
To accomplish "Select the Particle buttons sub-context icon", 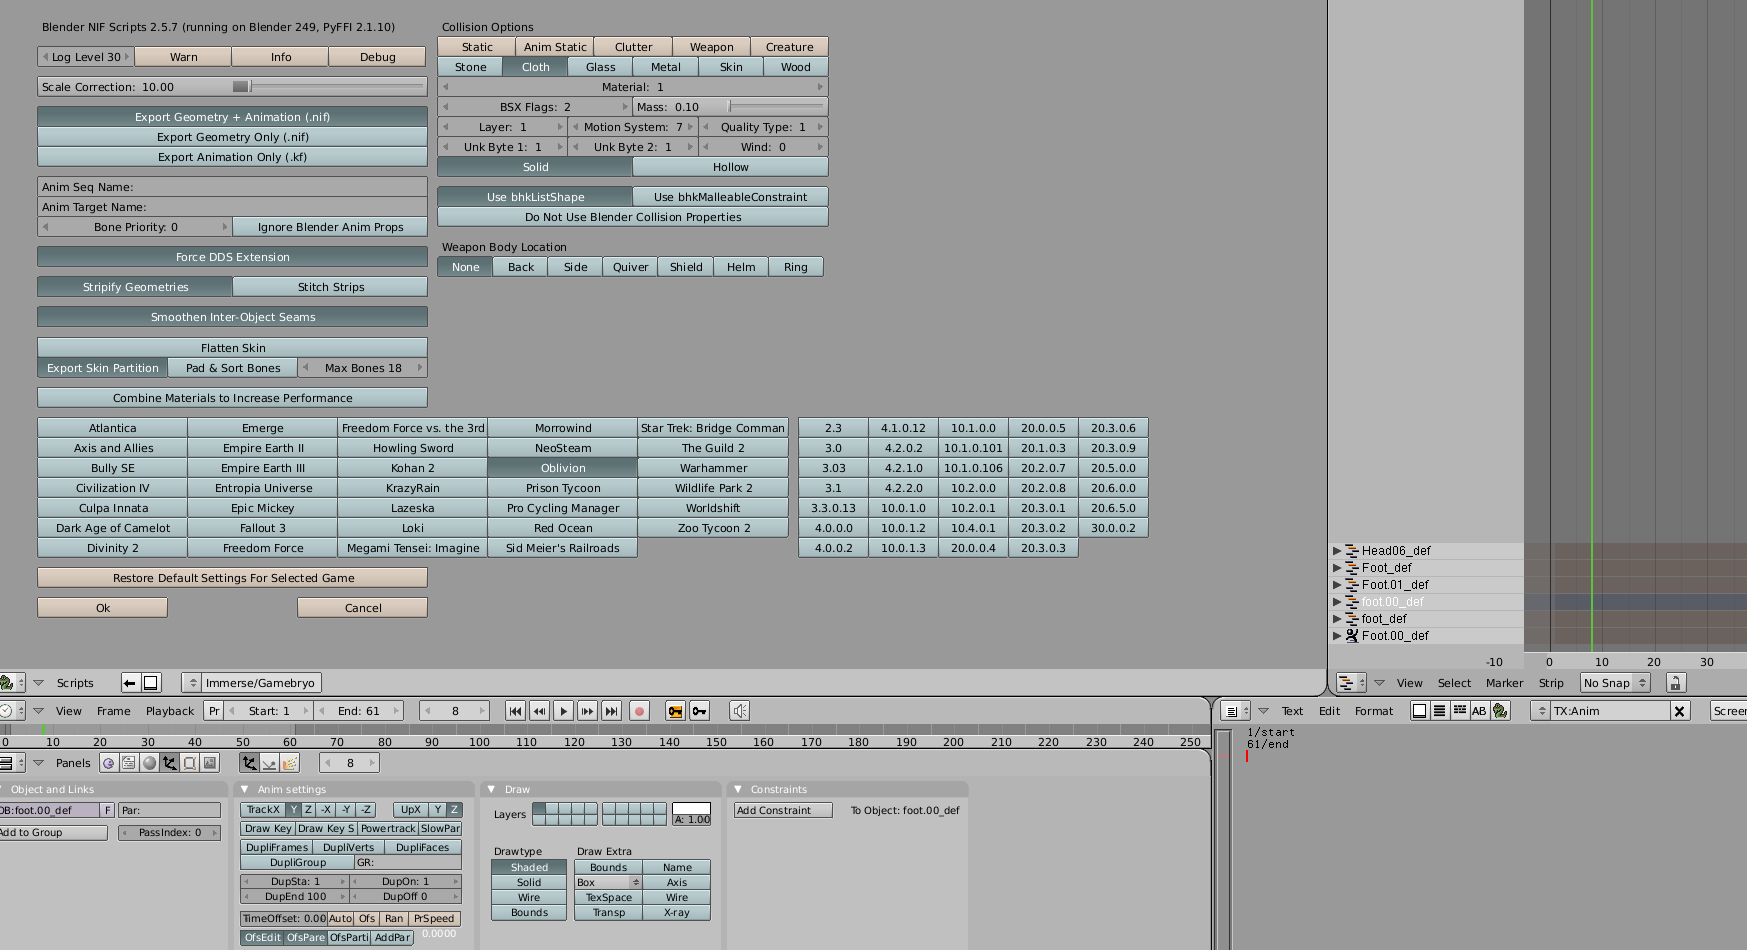I will pyautogui.click(x=289, y=763).
